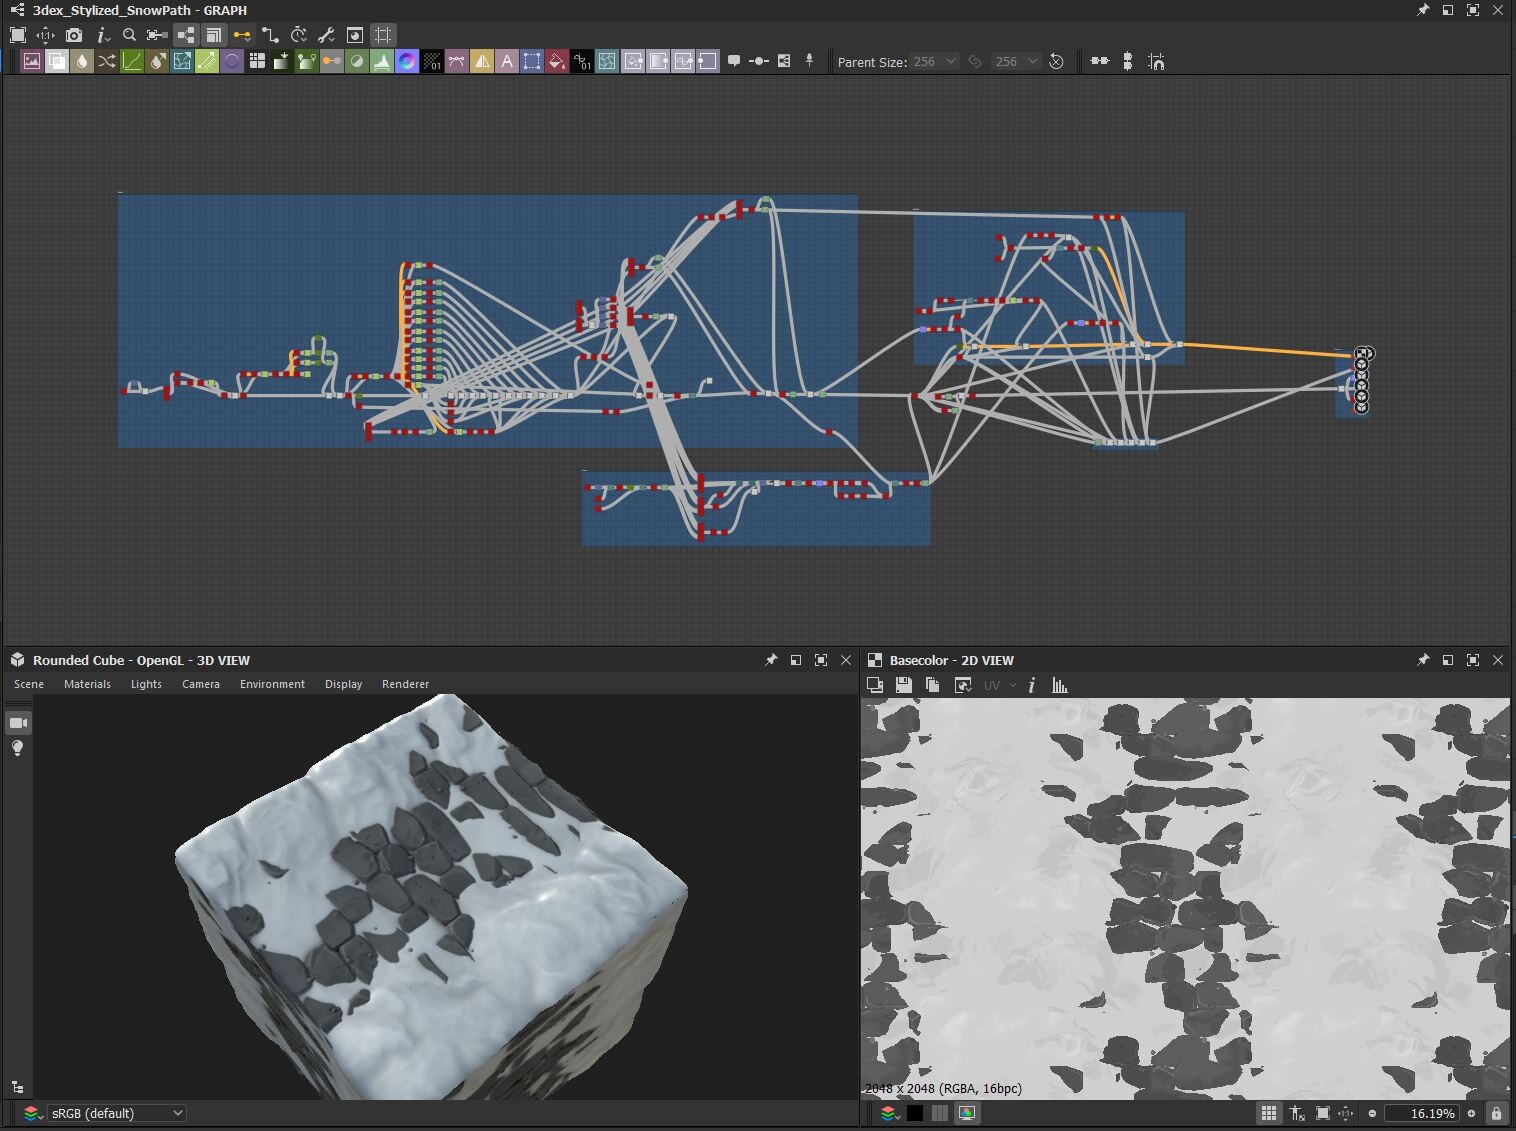Viewport: 1516px width, 1131px height.
Task: Save the current image in the 2D view
Action: point(905,686)
